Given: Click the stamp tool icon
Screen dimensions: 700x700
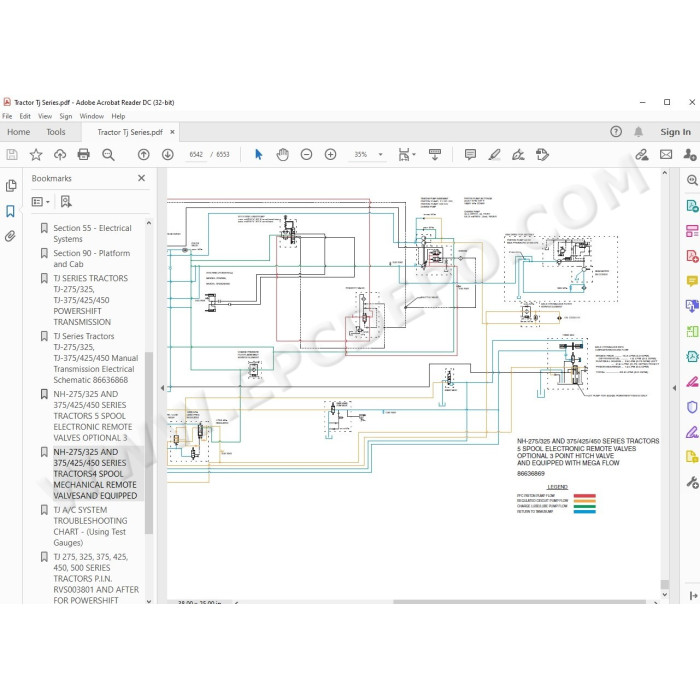Looking at the screenshot, I should (542, 154).
